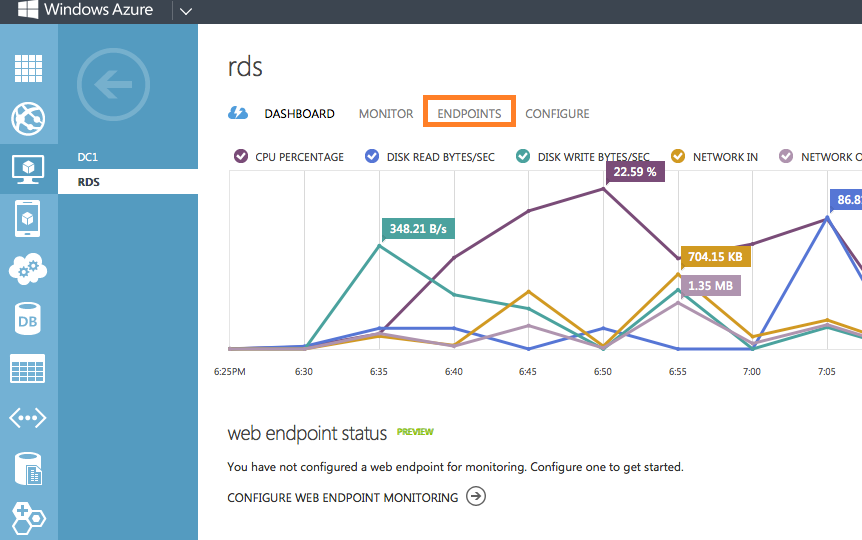Click the 704.15 KB data label

point(715,257)
